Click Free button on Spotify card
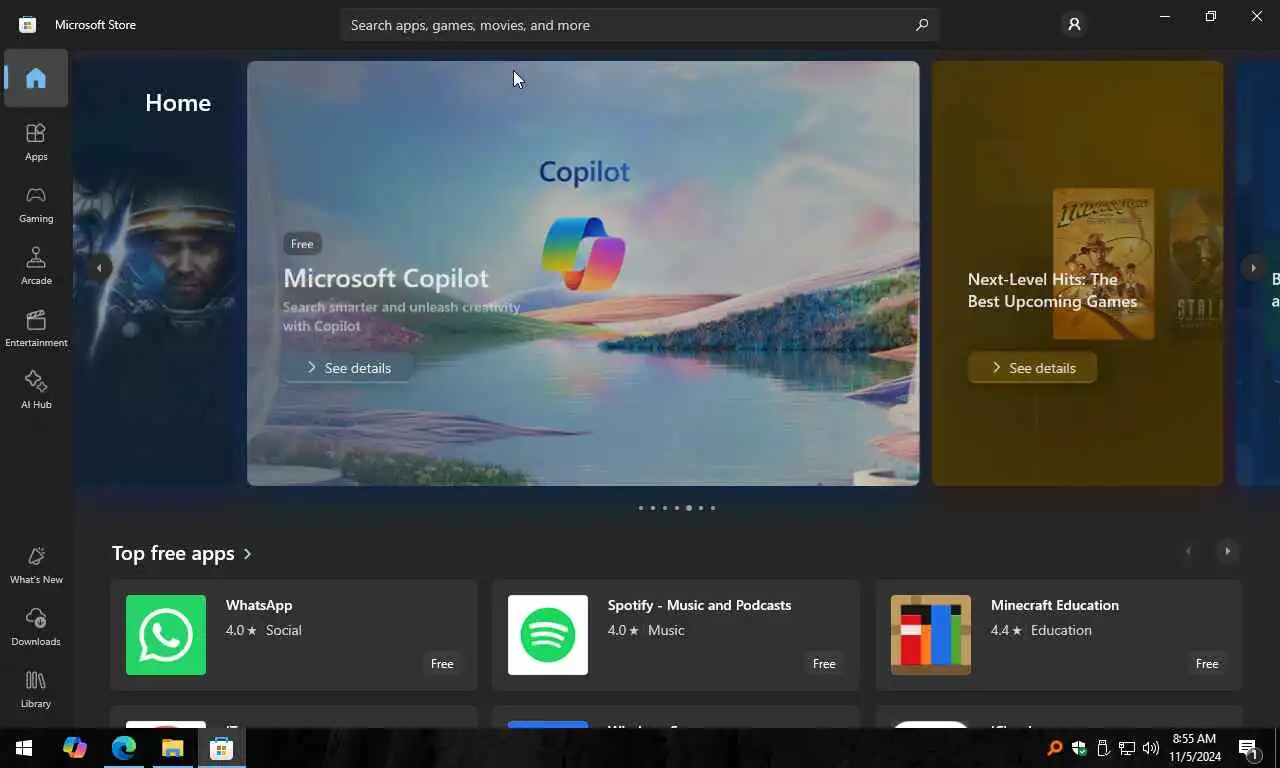This screenshot has width=1280, height=768. (x=824, y=664)
